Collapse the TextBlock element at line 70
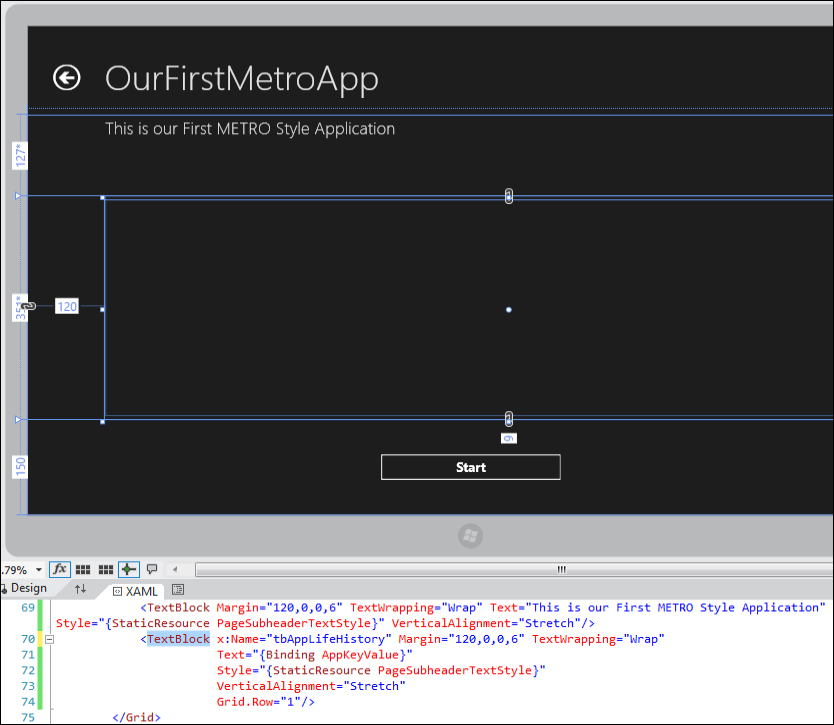Viewport: 834px width, 725px height. (x=49, y=639)
